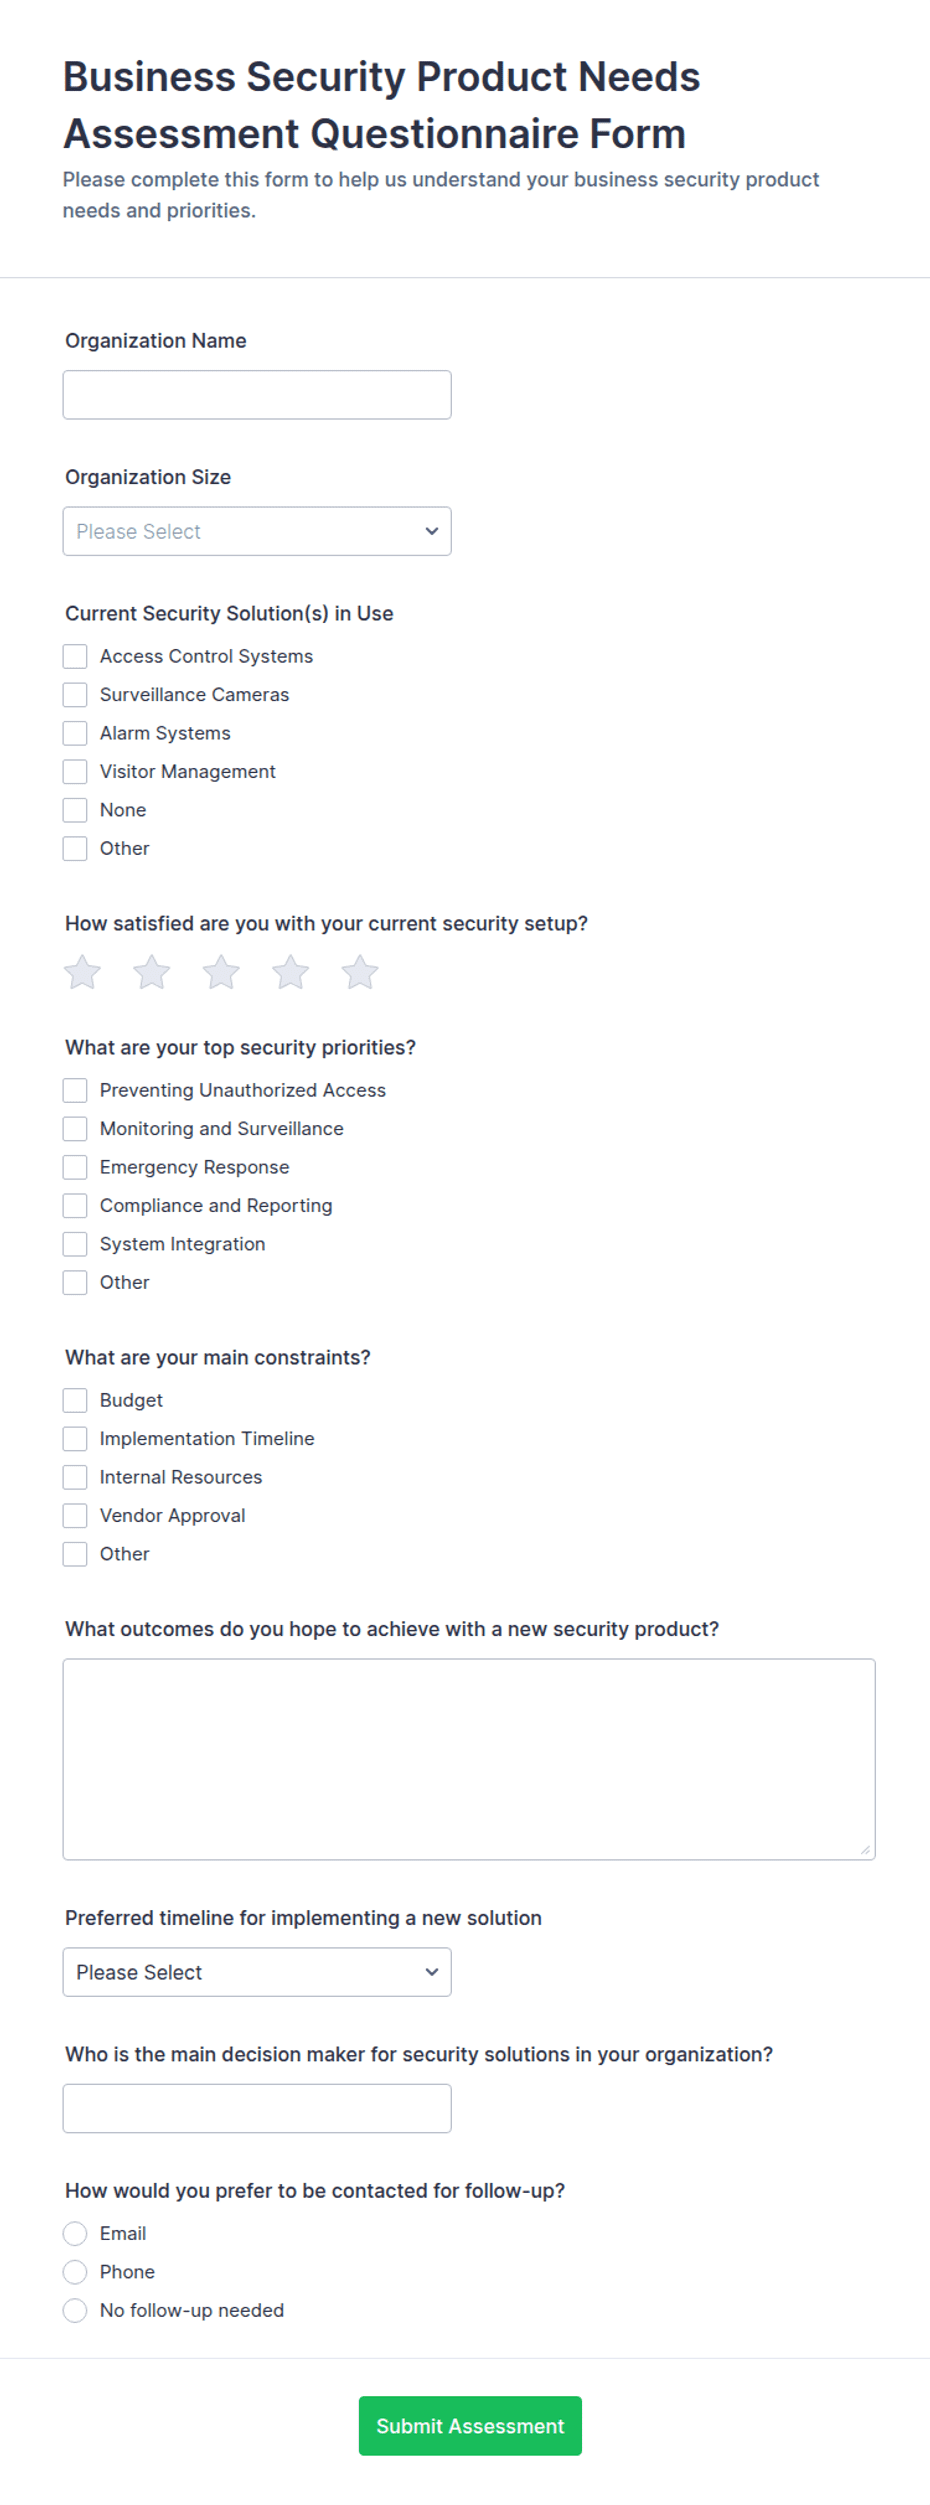The image size is (930, 2505).
Task: Pick the fourth star rating
Action: click(x=291, y=972)
